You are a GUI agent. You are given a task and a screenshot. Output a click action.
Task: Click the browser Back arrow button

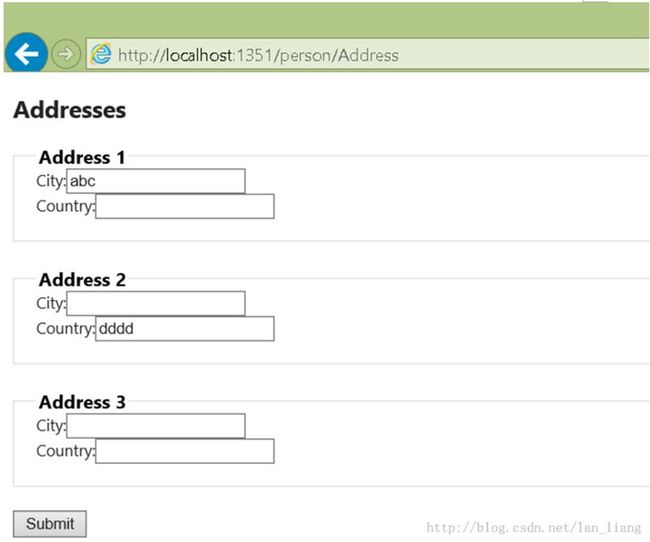26,53
